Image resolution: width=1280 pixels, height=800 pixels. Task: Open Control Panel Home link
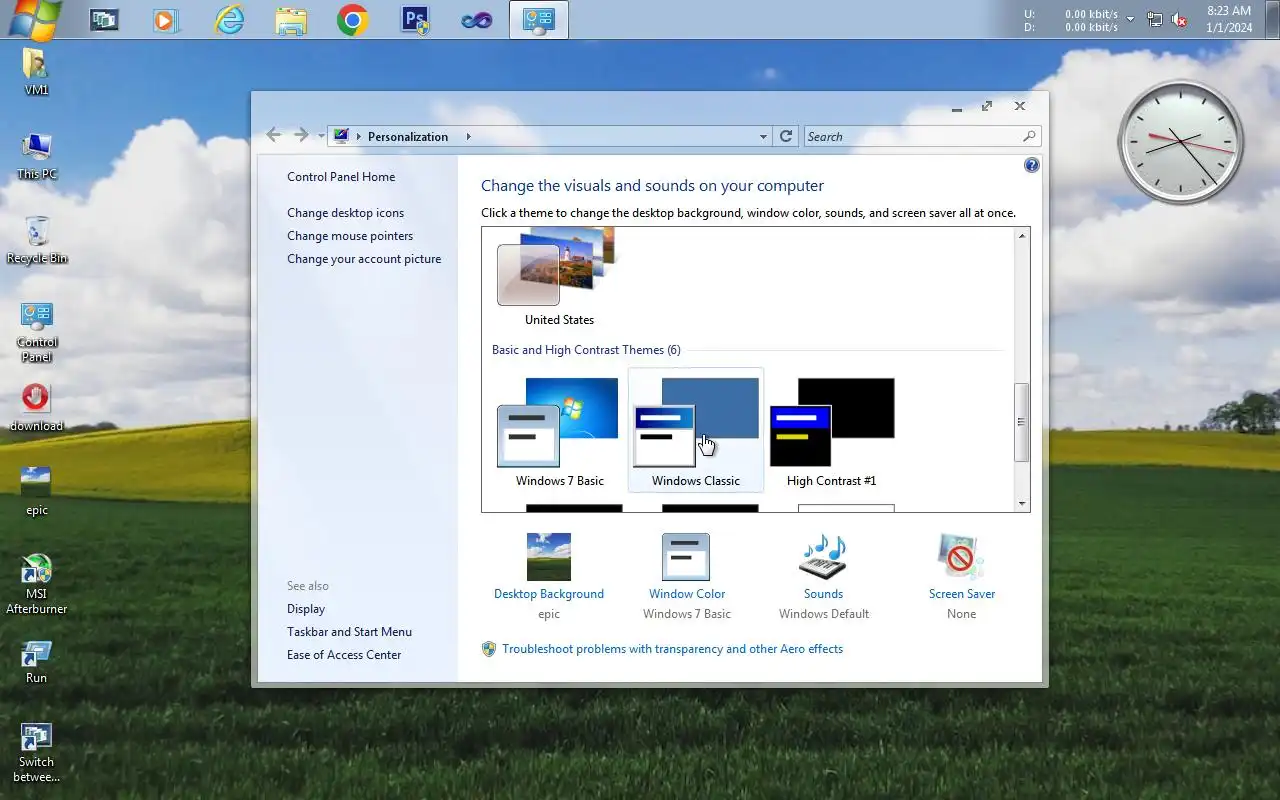[341, 177]
